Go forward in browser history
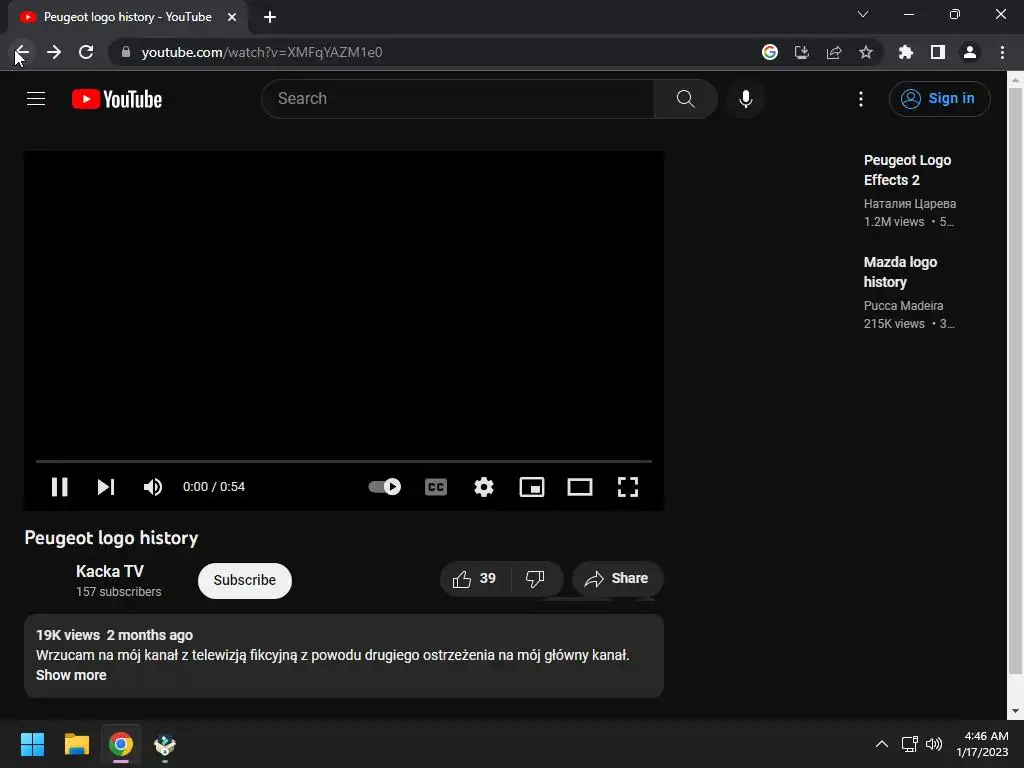This screenshot has height=768, width=1024. click(x=54, y=52)
